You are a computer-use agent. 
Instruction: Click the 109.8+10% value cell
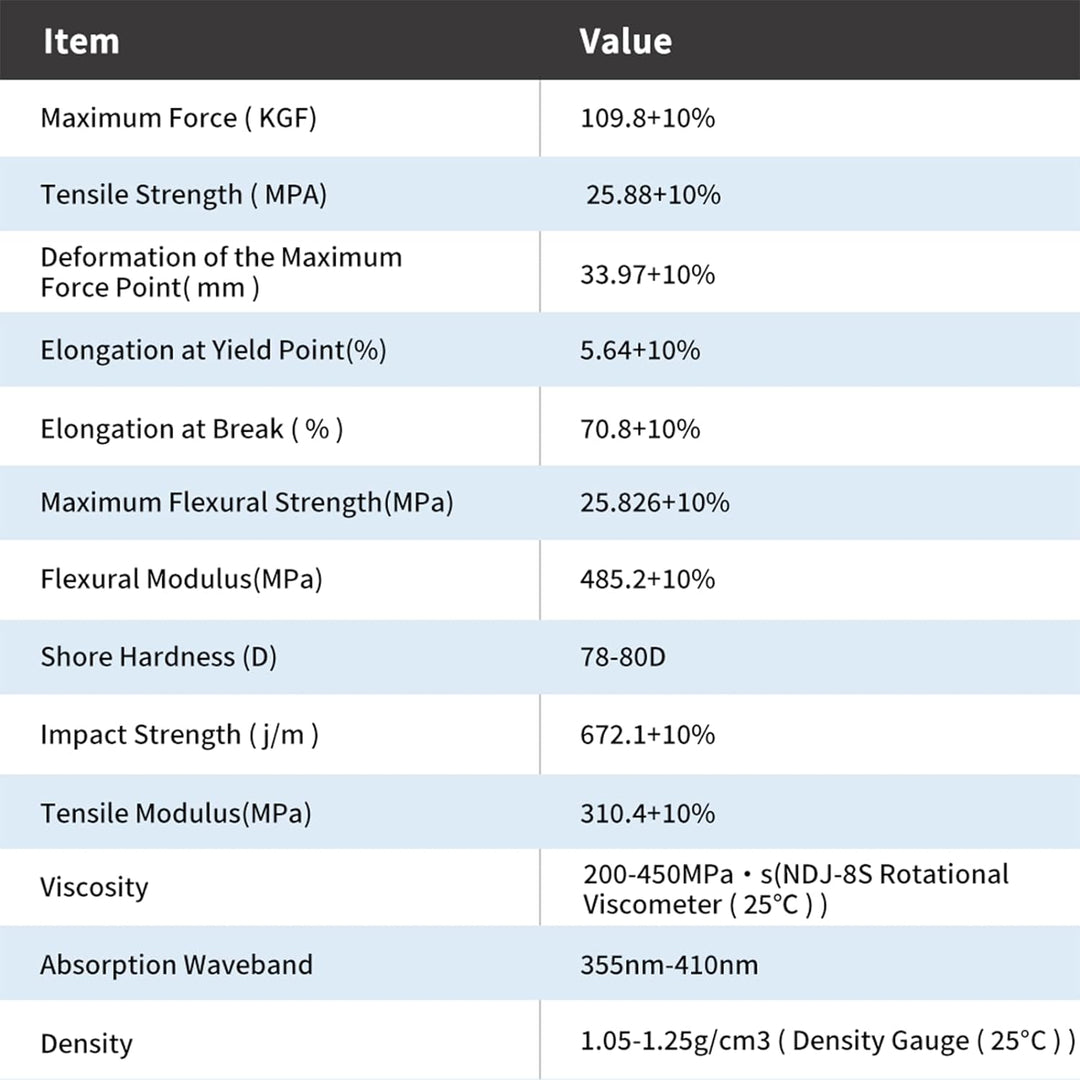[647, 118]
